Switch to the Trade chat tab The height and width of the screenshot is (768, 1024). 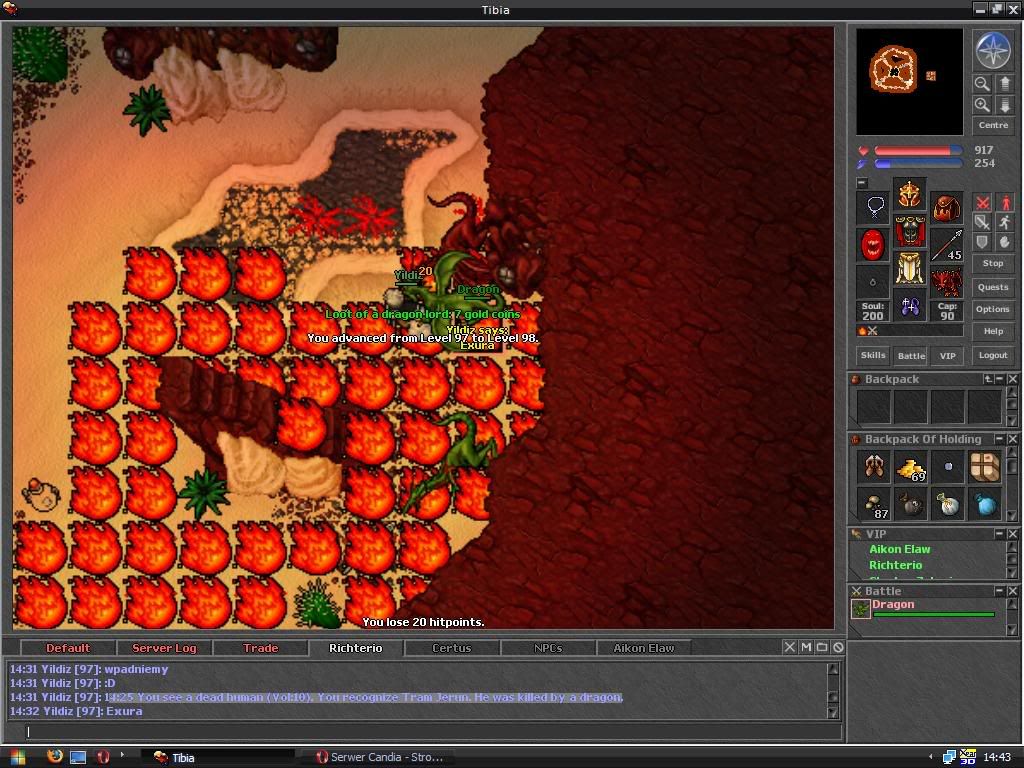pyautogui.click(x=260, y=648)
